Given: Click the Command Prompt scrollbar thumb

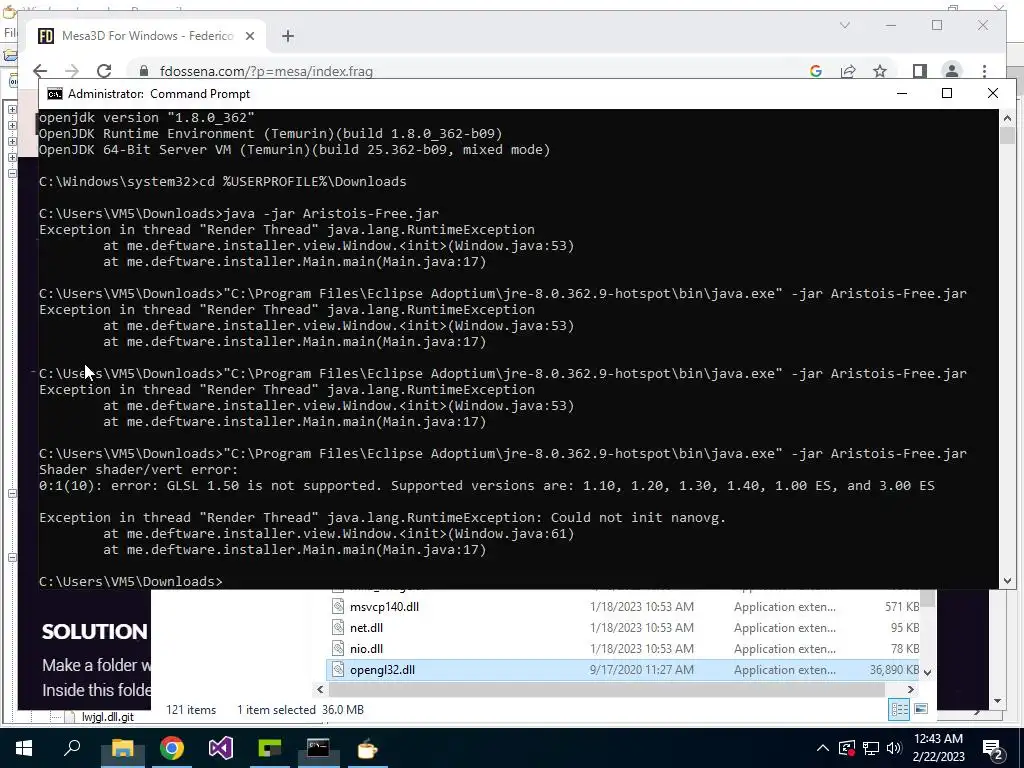Looking at the screenshot, I should (x=1007, y=135).
